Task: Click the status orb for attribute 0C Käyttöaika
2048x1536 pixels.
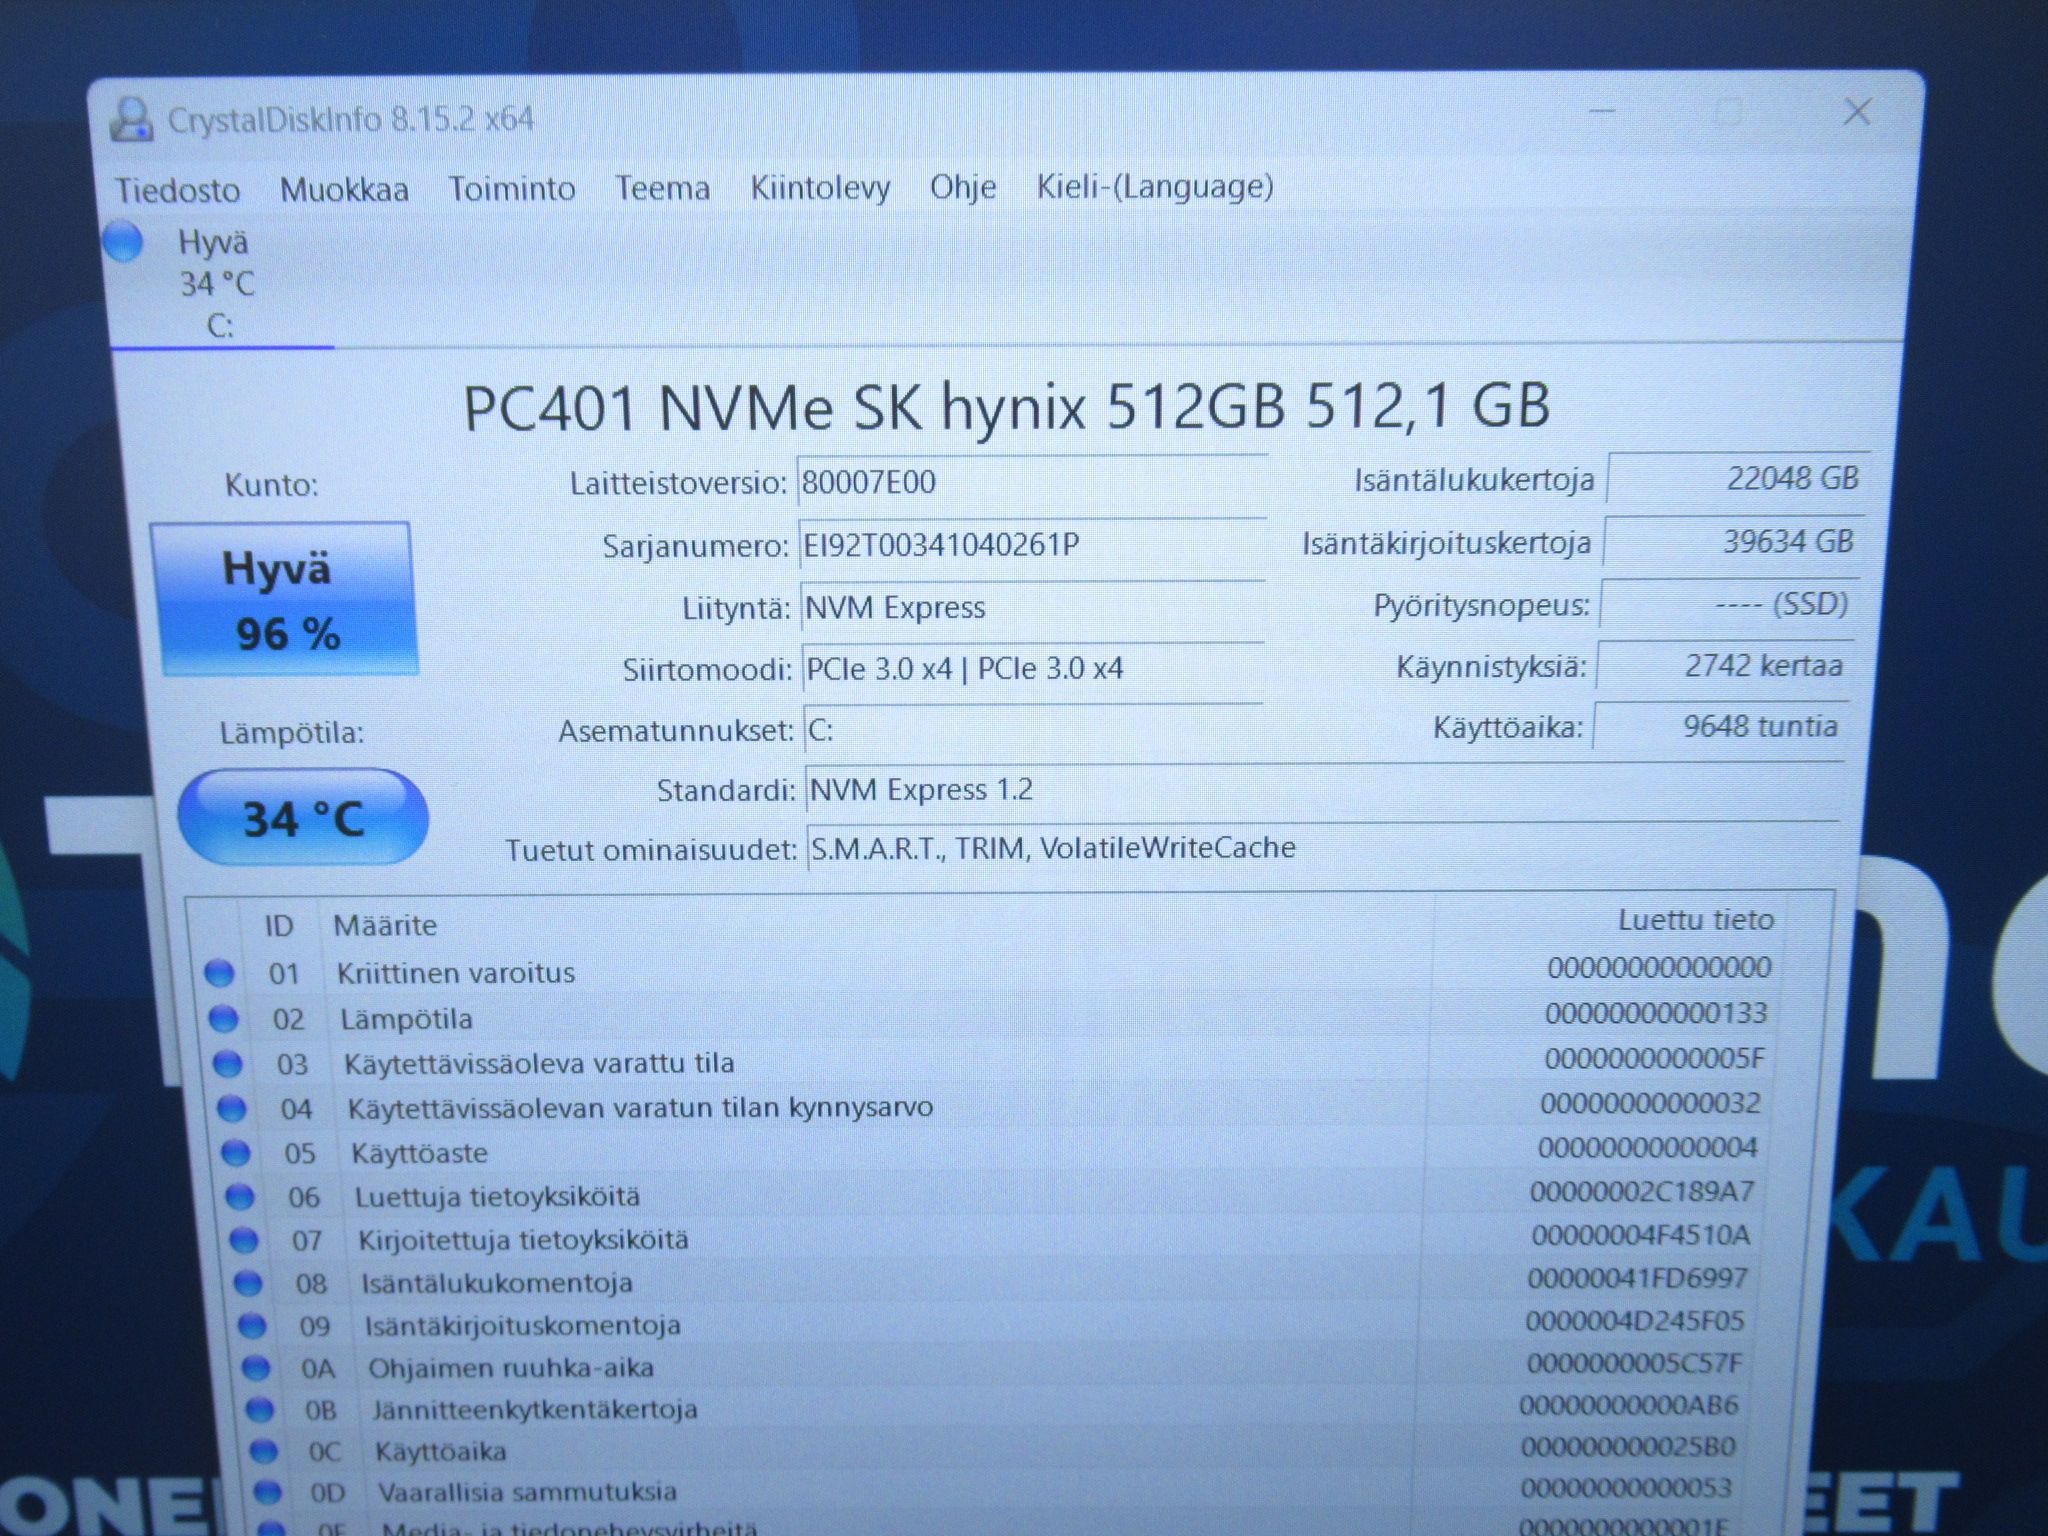Action: pos(264,1451)
